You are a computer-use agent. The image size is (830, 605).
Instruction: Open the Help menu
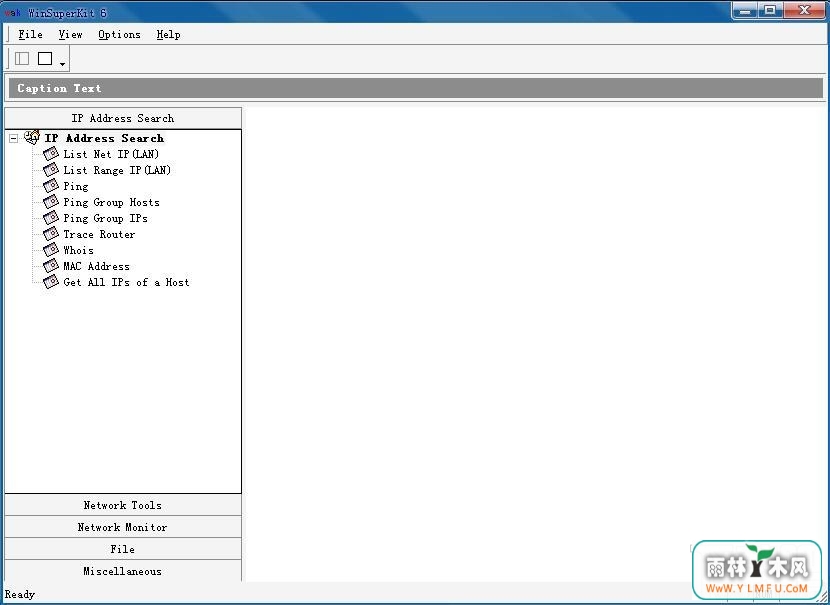(x=168, y=34)
